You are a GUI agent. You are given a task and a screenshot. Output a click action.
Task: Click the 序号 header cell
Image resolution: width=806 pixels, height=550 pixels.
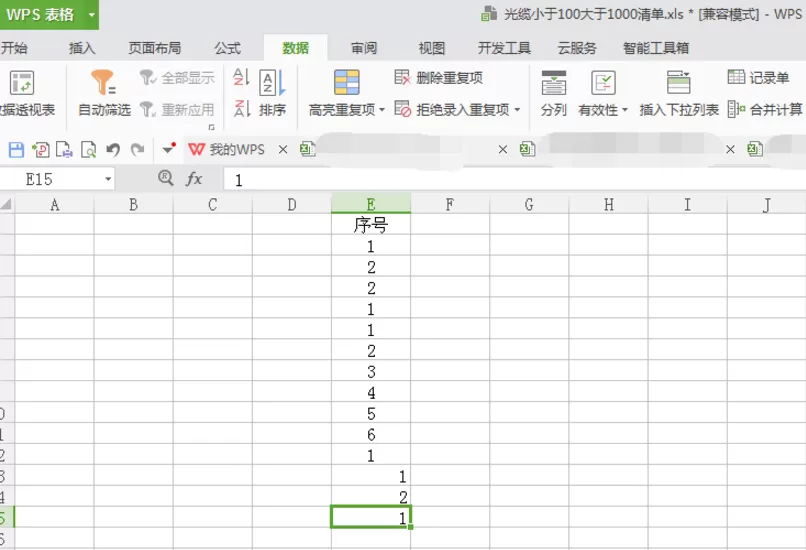(371, 224)
